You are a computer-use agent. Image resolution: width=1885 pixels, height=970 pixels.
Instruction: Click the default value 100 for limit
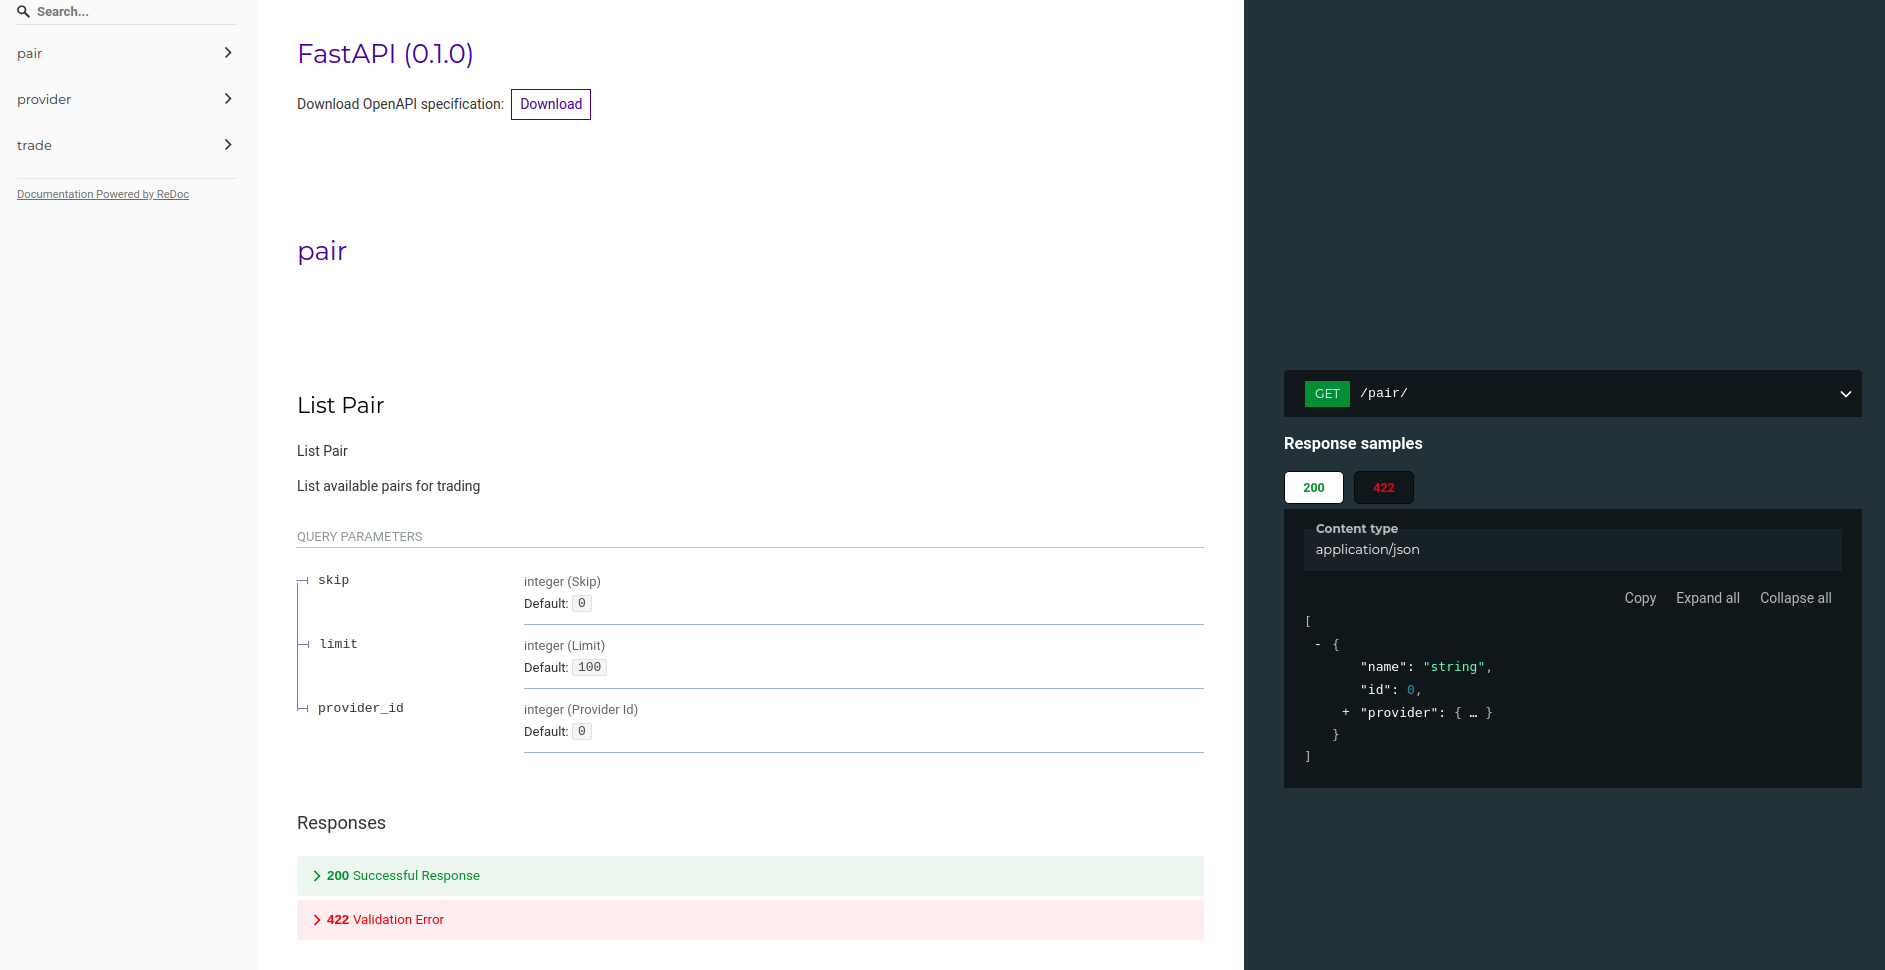click(590, 668)
